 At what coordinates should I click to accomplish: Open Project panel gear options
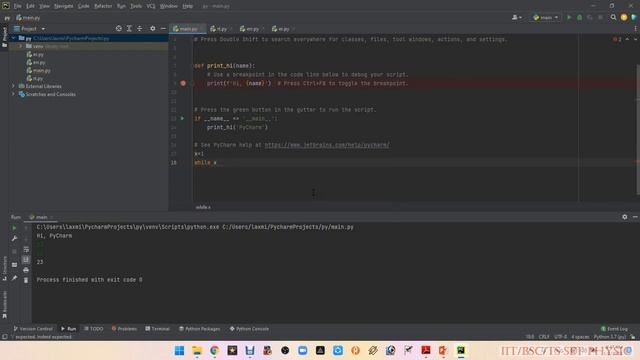pyautogui.click(x=153, y=29)
